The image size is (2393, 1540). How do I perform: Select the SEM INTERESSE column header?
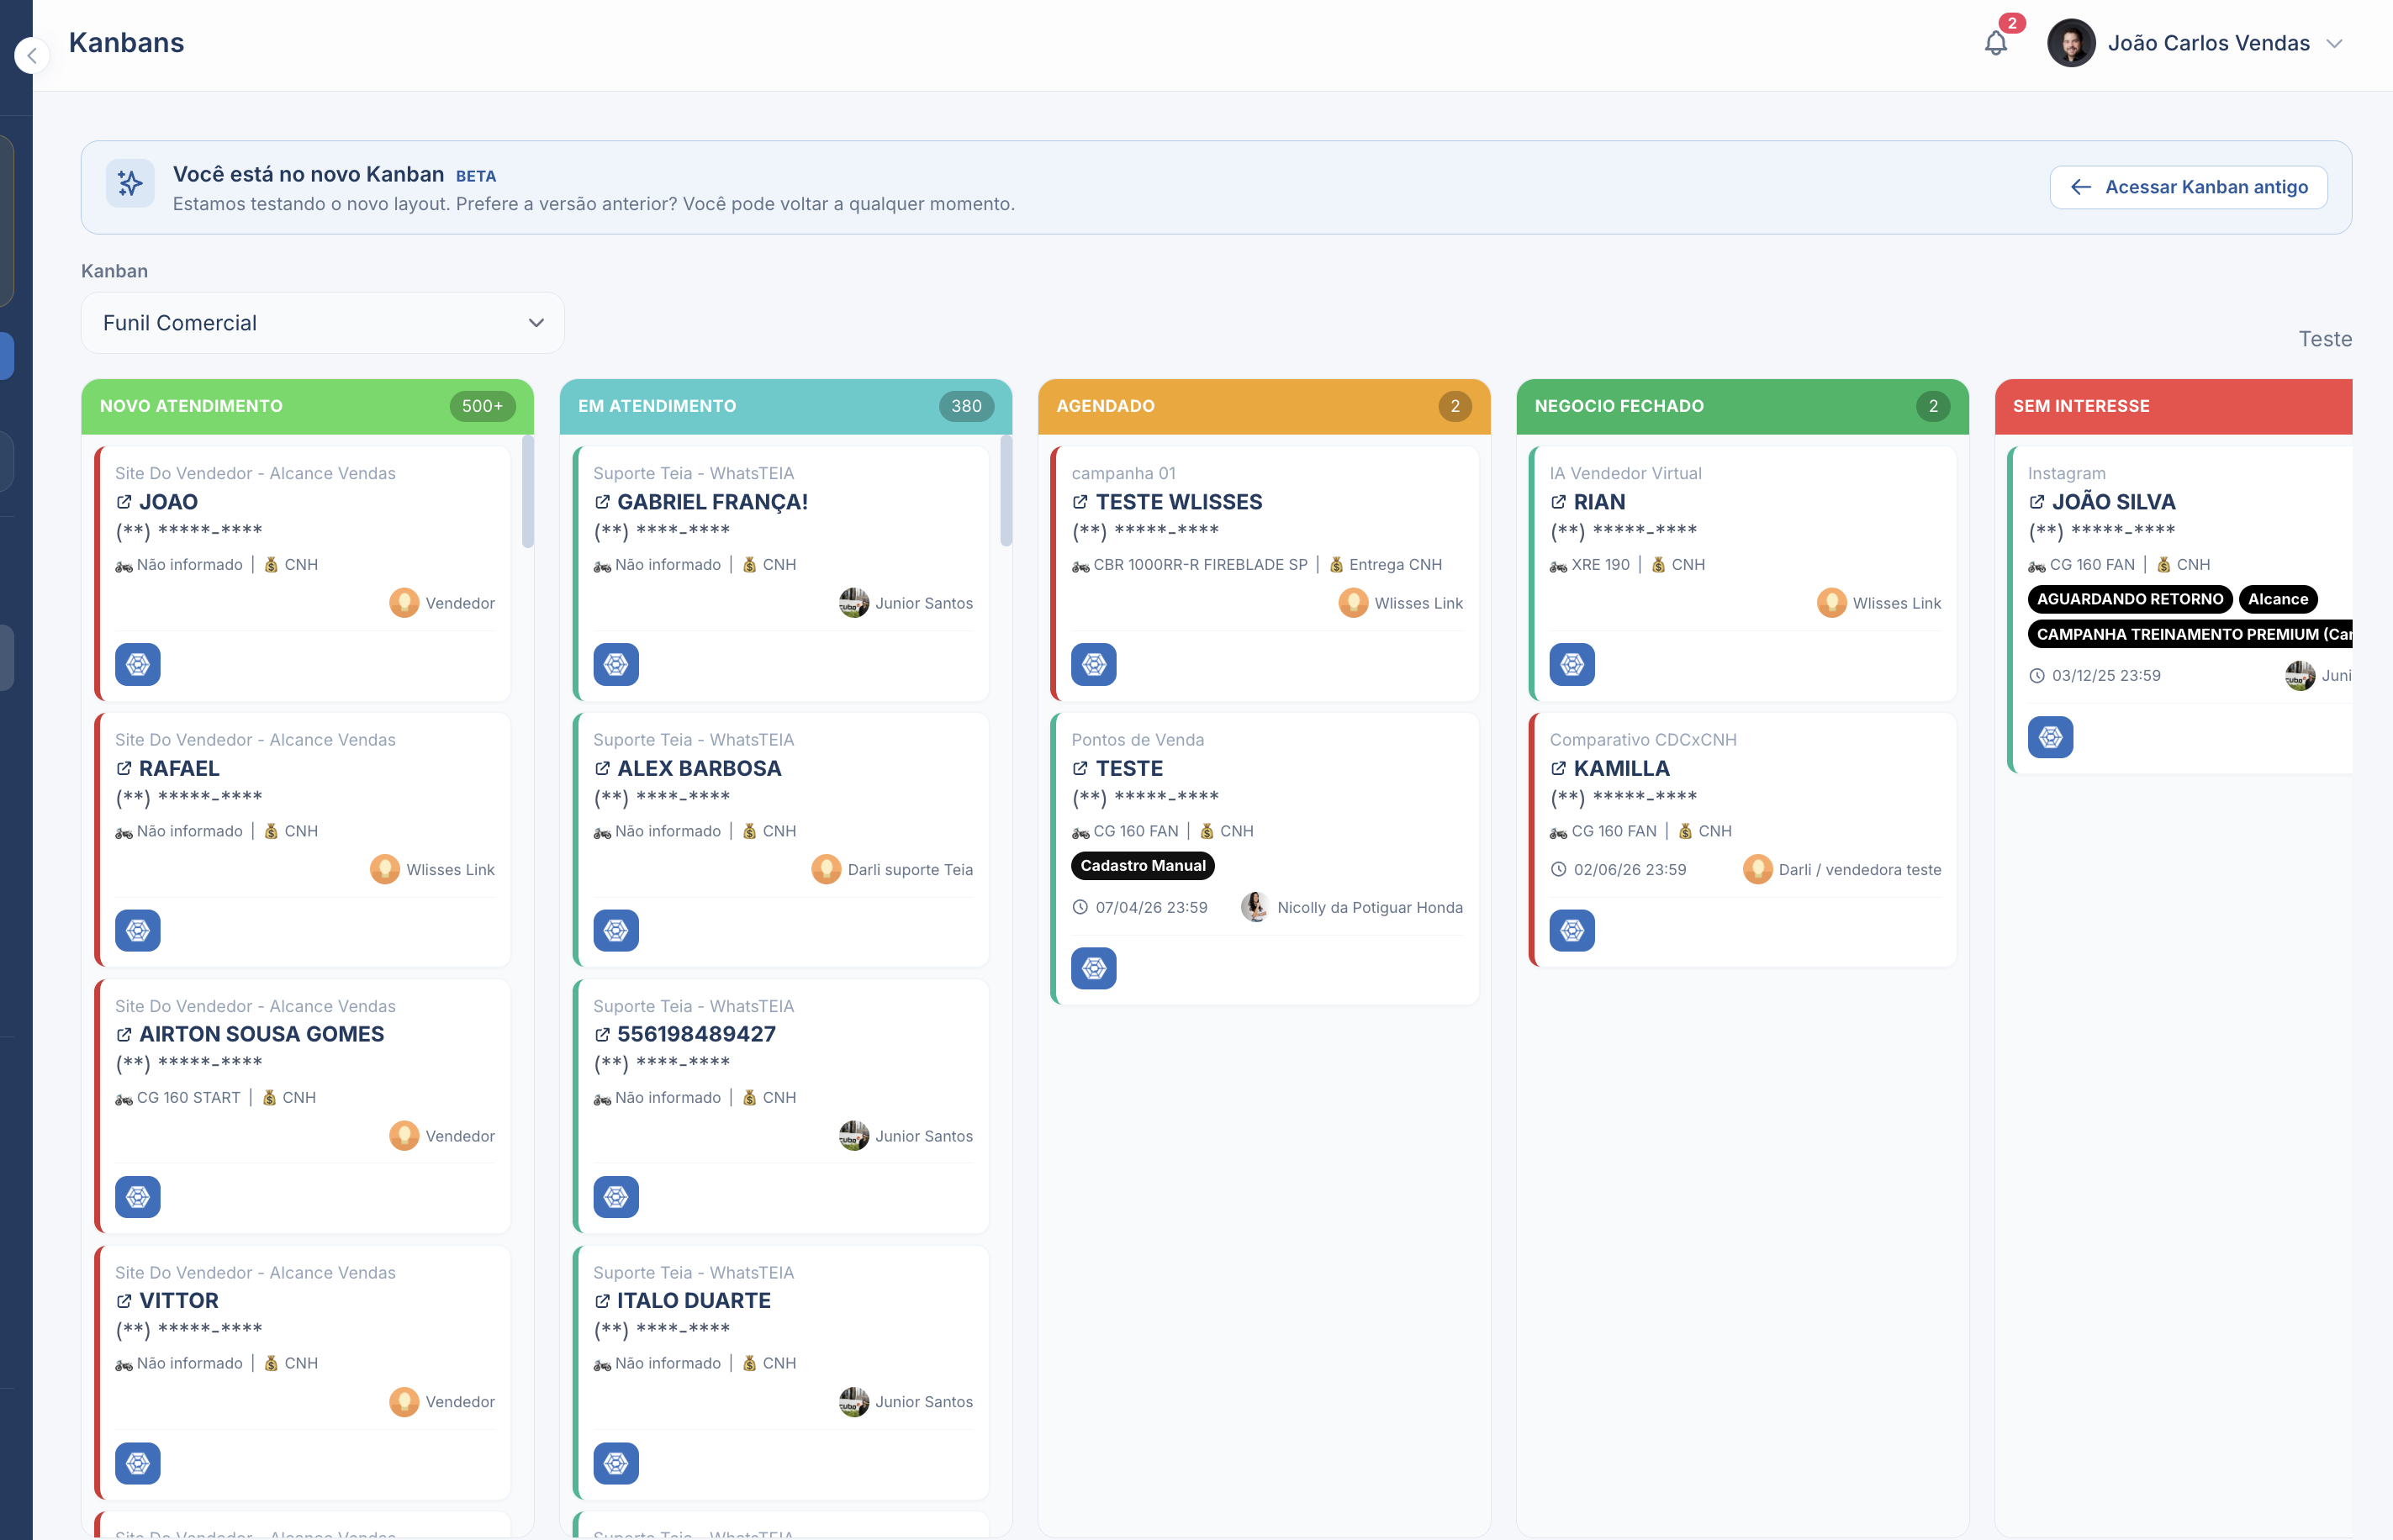tap(2173, 406)
